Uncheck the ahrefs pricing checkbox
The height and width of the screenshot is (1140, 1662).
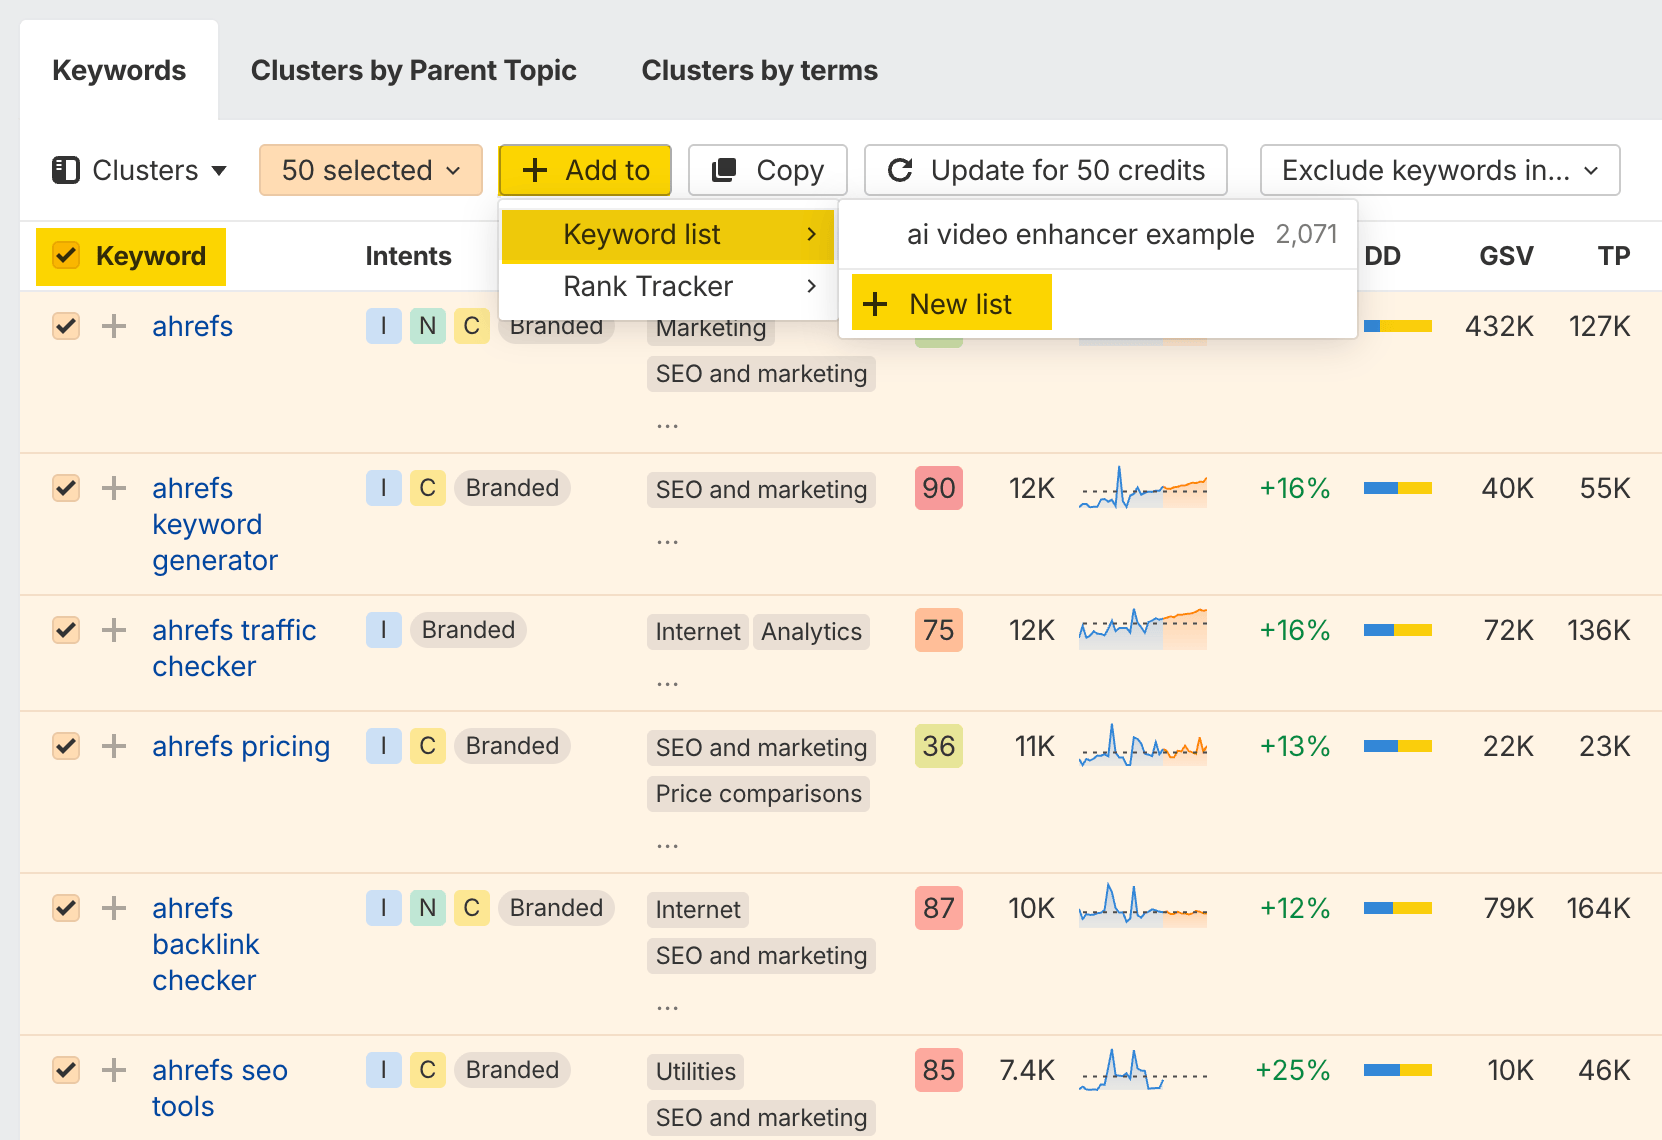(66, 746)
